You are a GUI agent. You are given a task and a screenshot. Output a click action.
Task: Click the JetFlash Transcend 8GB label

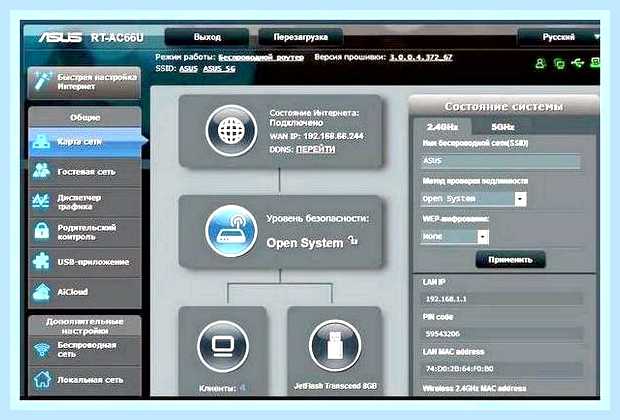[x=335, y=386]
